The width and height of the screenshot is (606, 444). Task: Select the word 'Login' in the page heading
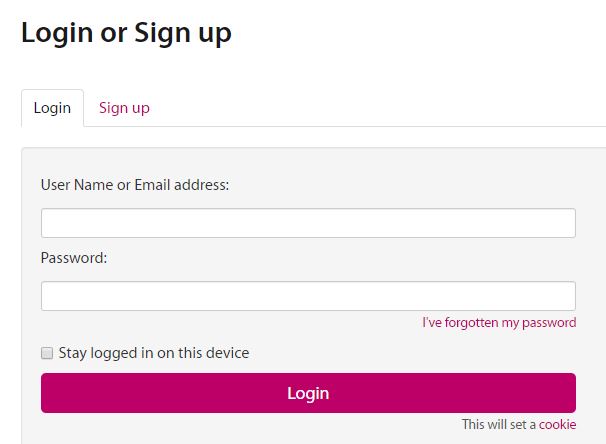pos(57,33)
